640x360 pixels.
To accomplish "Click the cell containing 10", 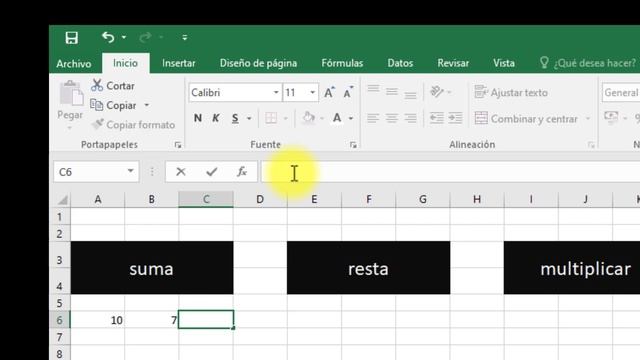I will pos(98,320).
